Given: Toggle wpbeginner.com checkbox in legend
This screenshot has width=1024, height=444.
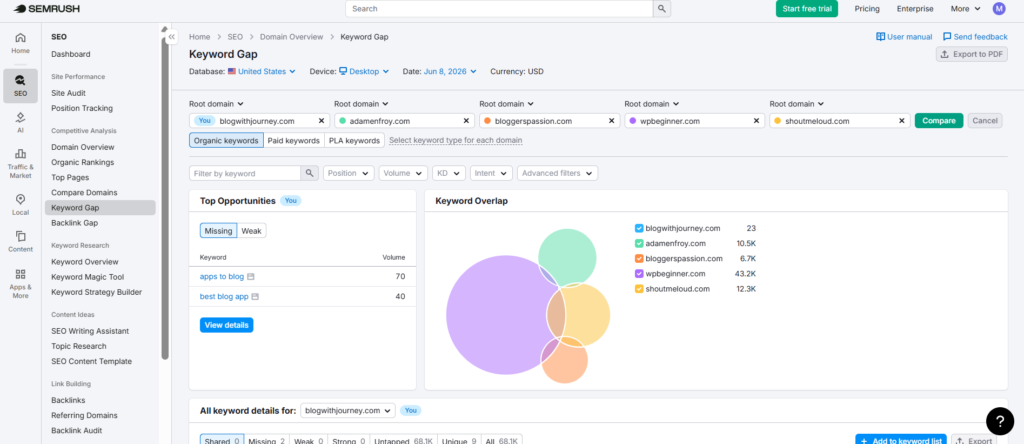Looking at the screenshot, I should coord(639,274).
